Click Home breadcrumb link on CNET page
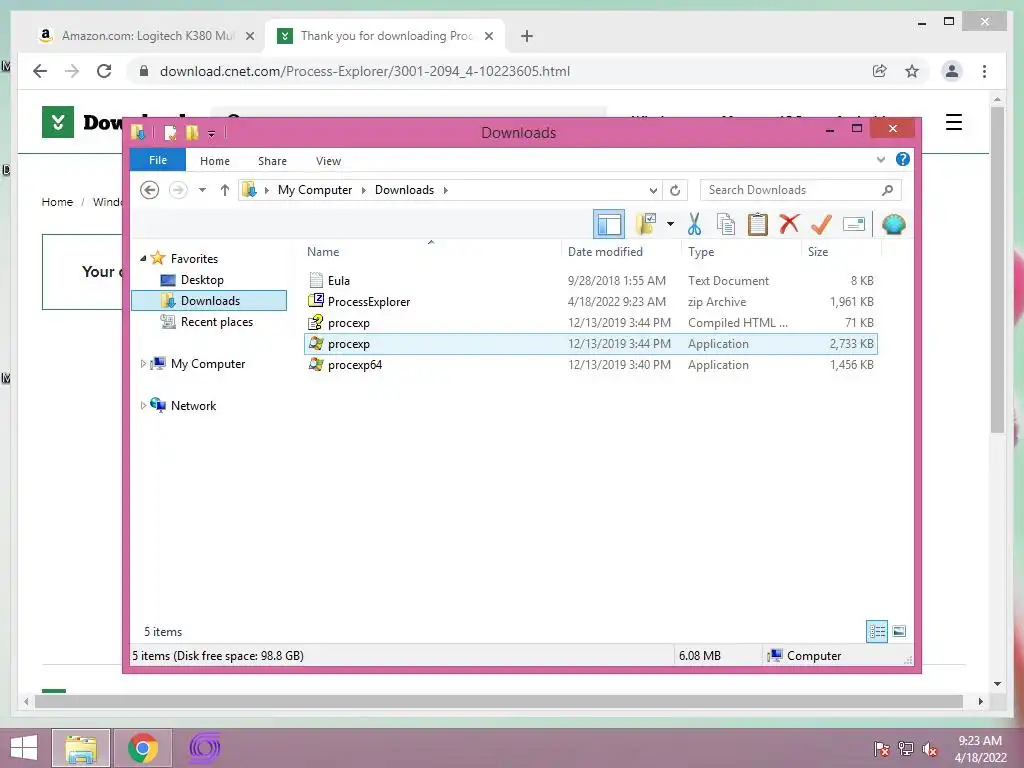The image size is (1024, 768). [57, 202]
